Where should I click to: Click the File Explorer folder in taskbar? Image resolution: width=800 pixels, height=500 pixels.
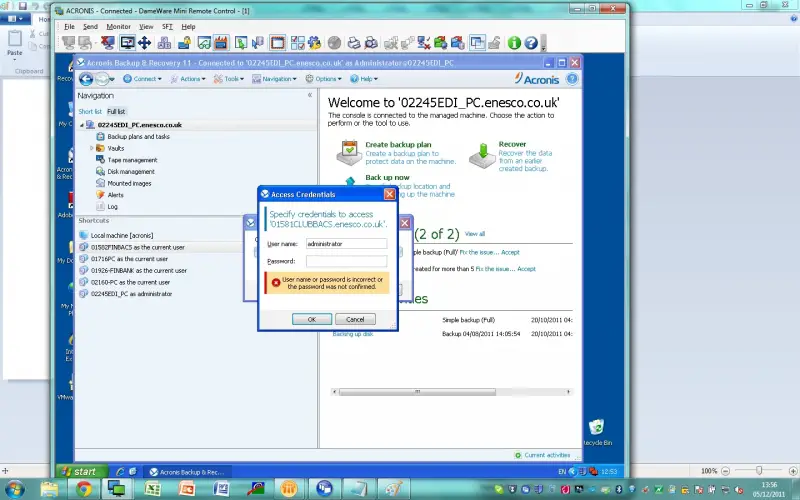49,489
